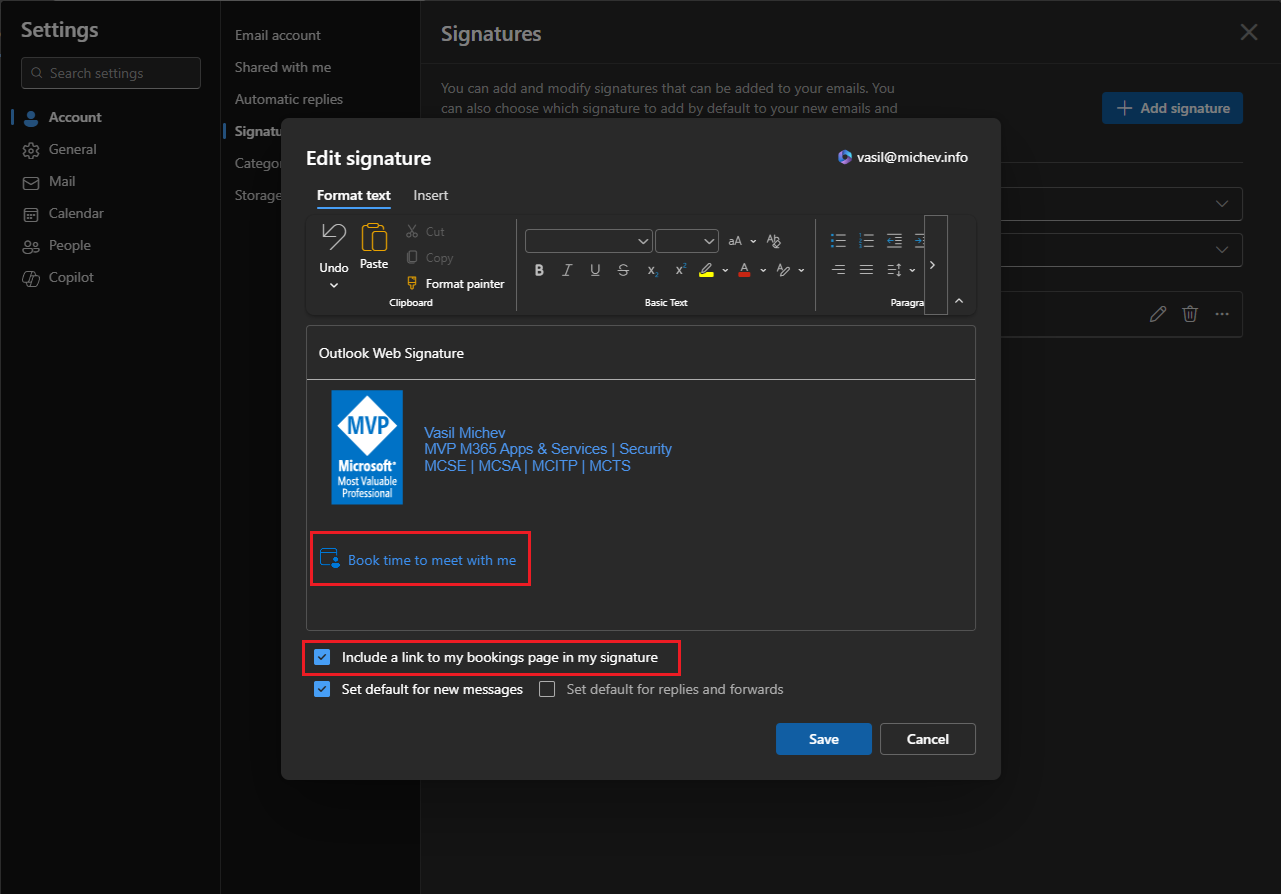The width and height of the screenshot is (1281, 894).
Task: Justify the paragraph text
Action: click(x=867, y=270)
